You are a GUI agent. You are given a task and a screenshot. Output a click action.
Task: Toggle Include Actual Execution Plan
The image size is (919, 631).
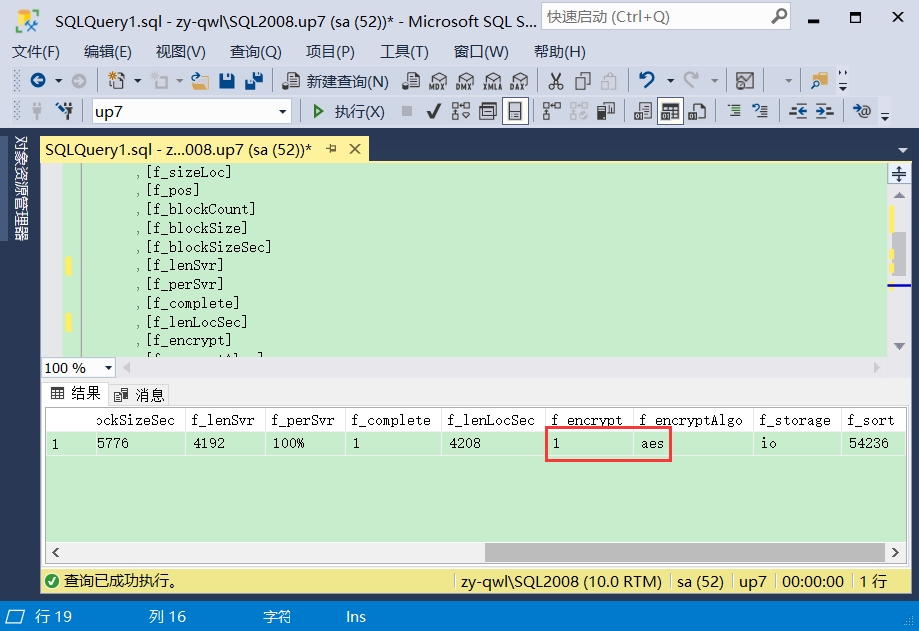(x=552, y=111)
